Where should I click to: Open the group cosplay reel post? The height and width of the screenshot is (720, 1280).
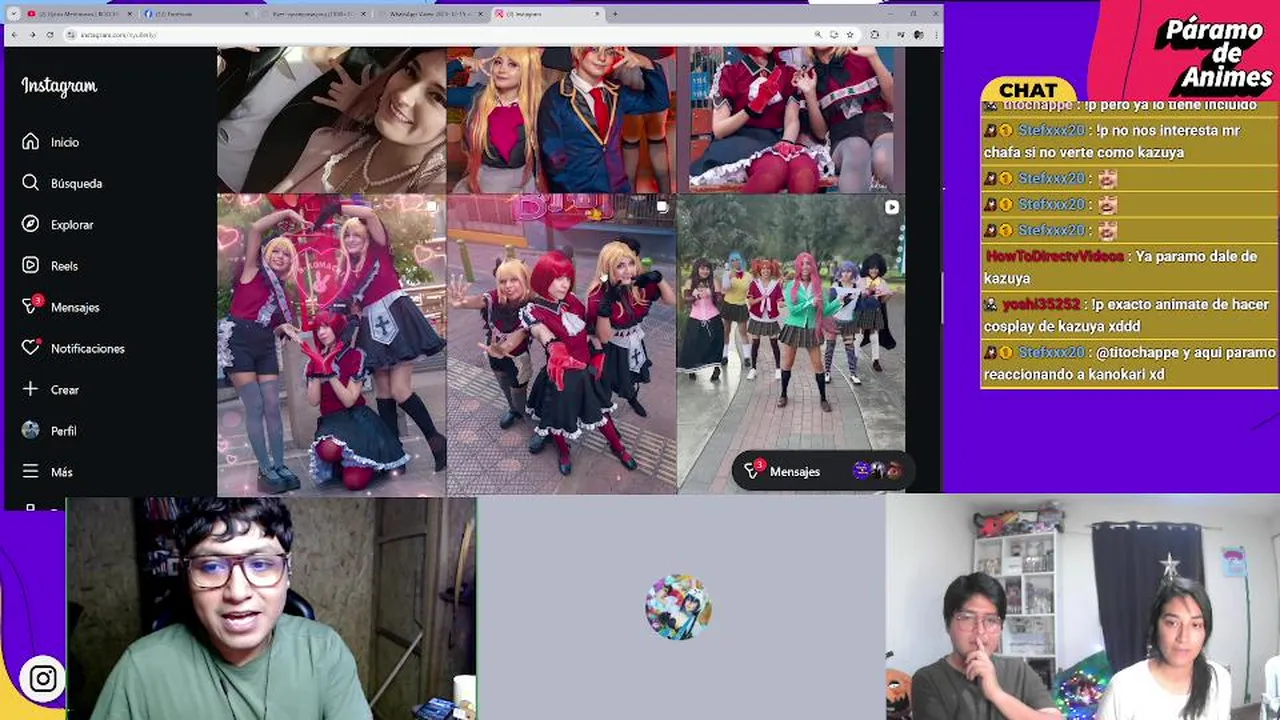[x=791, y=345]
